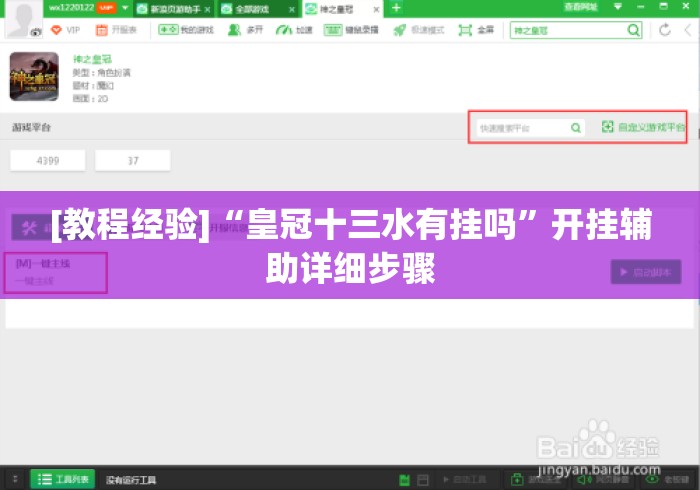
Task: Click the 启动脚本 start button
Action: tap(646, 272)
